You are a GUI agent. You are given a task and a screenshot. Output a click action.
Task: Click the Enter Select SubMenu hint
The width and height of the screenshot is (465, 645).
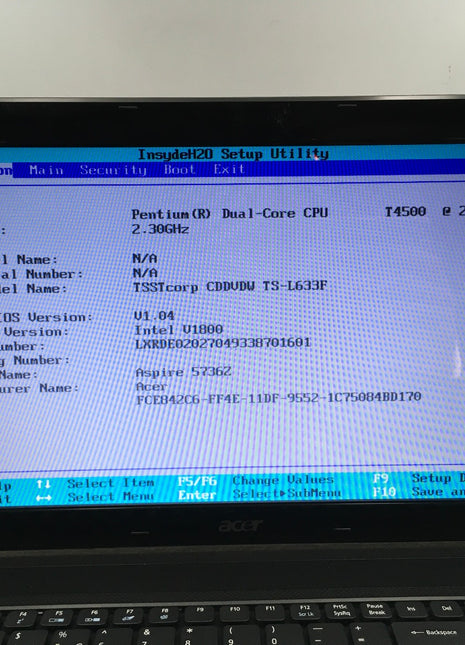(x=259, y=494)
